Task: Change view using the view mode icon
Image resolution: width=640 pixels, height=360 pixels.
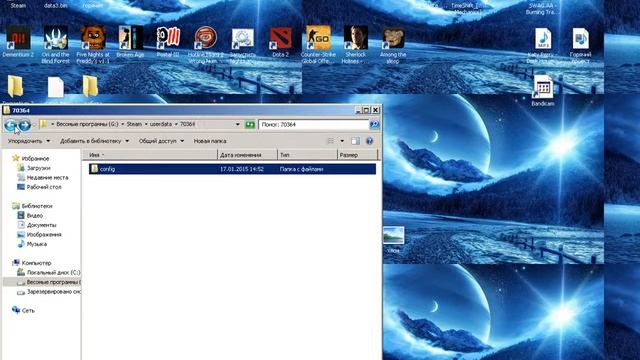Action: [331, 141]
